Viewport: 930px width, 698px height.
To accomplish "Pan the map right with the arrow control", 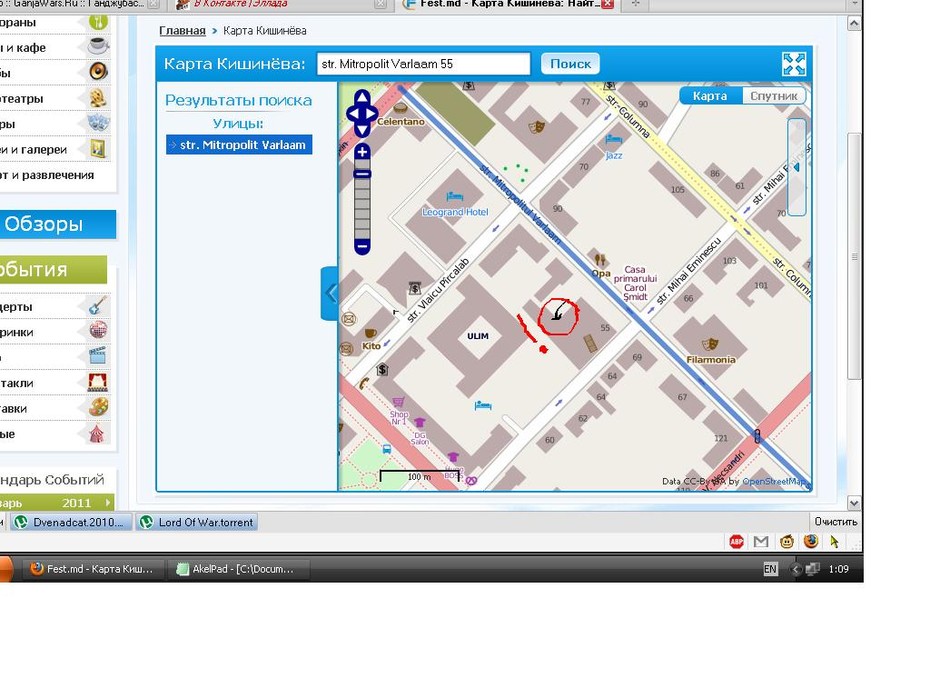I will 372,114.
